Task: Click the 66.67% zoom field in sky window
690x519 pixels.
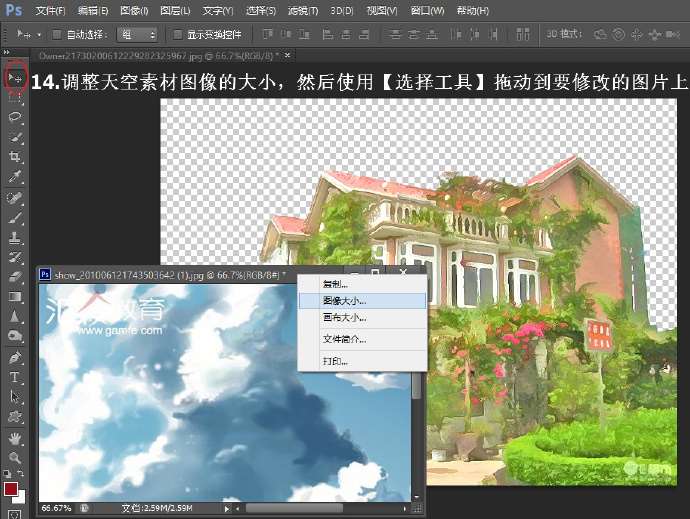Action: pyautogui.click(x=56, y=508)
